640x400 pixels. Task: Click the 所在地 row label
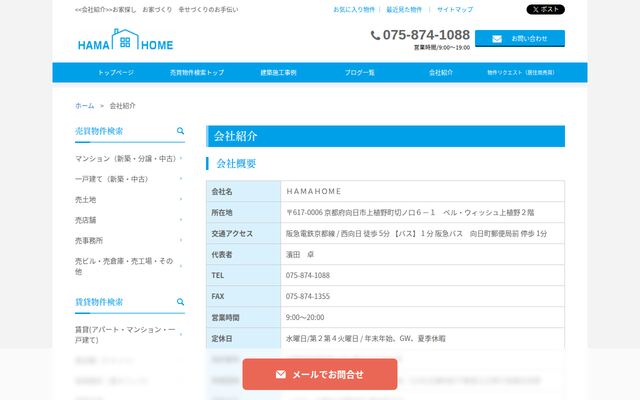point(222,212)
